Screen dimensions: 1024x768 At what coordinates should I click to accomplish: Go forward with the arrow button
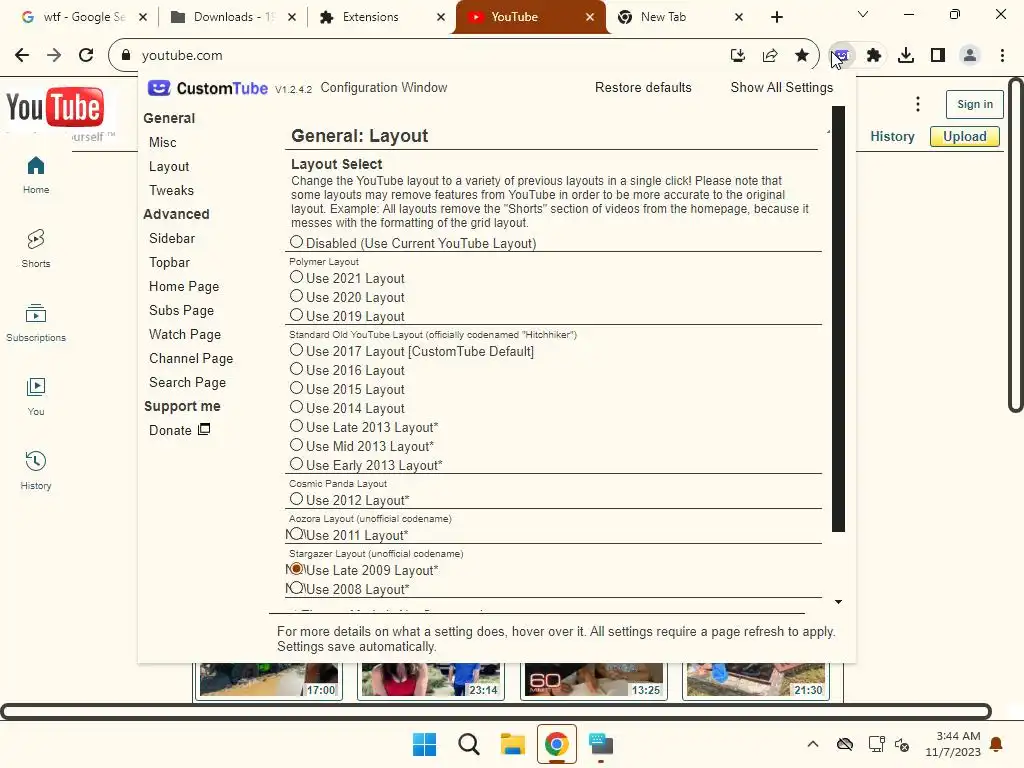pos(54,56)
